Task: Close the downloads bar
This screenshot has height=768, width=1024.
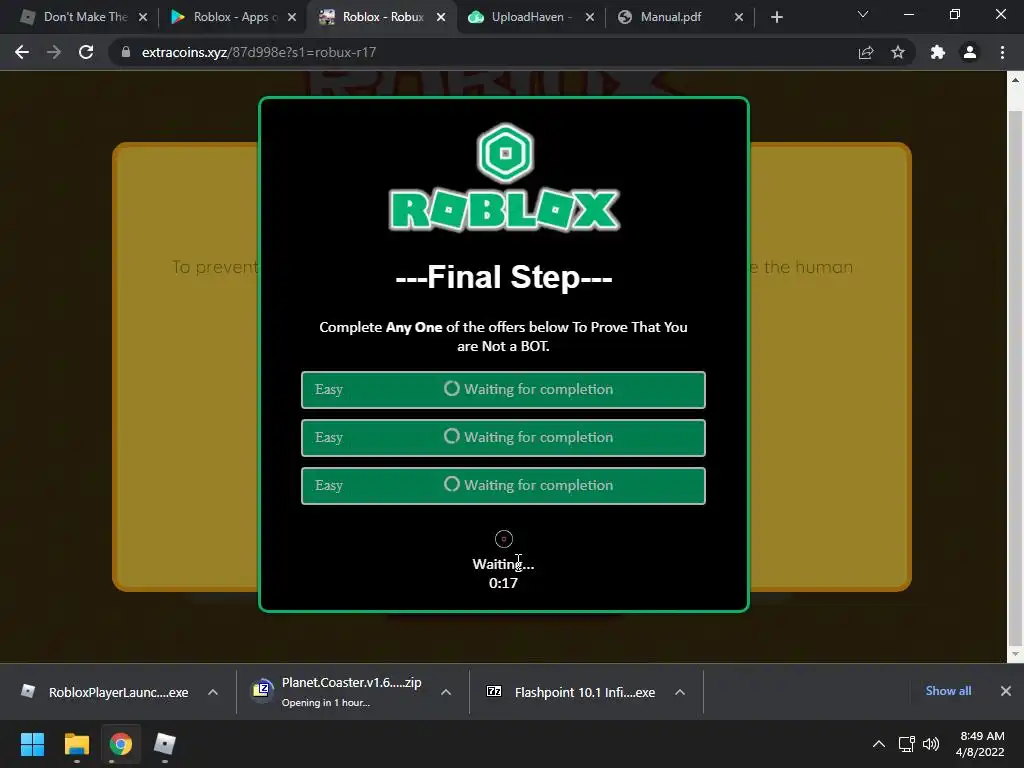Action: click(x=1006, y=691)
